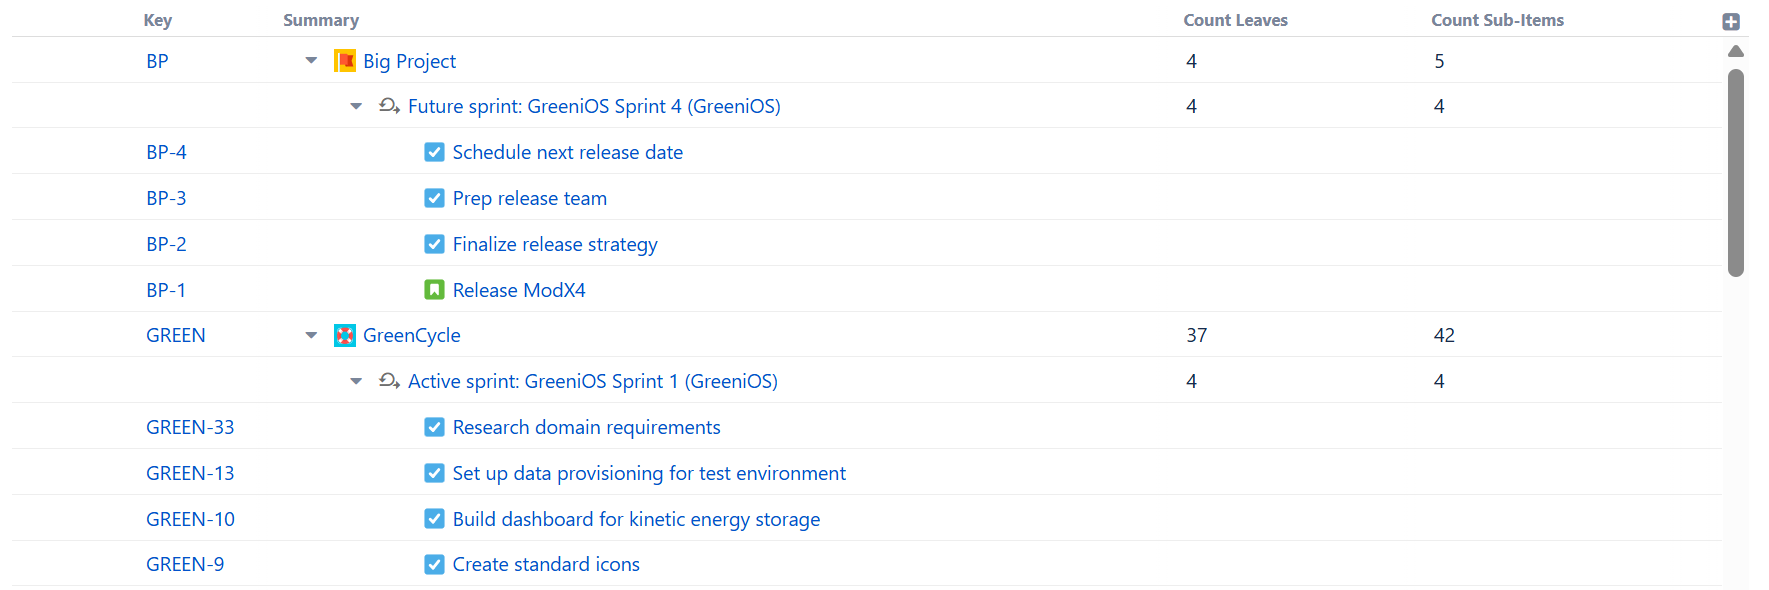Click the Summary column header
Image resolution: width=1769 pixels, height=590 pixels.
pos(320,20)
